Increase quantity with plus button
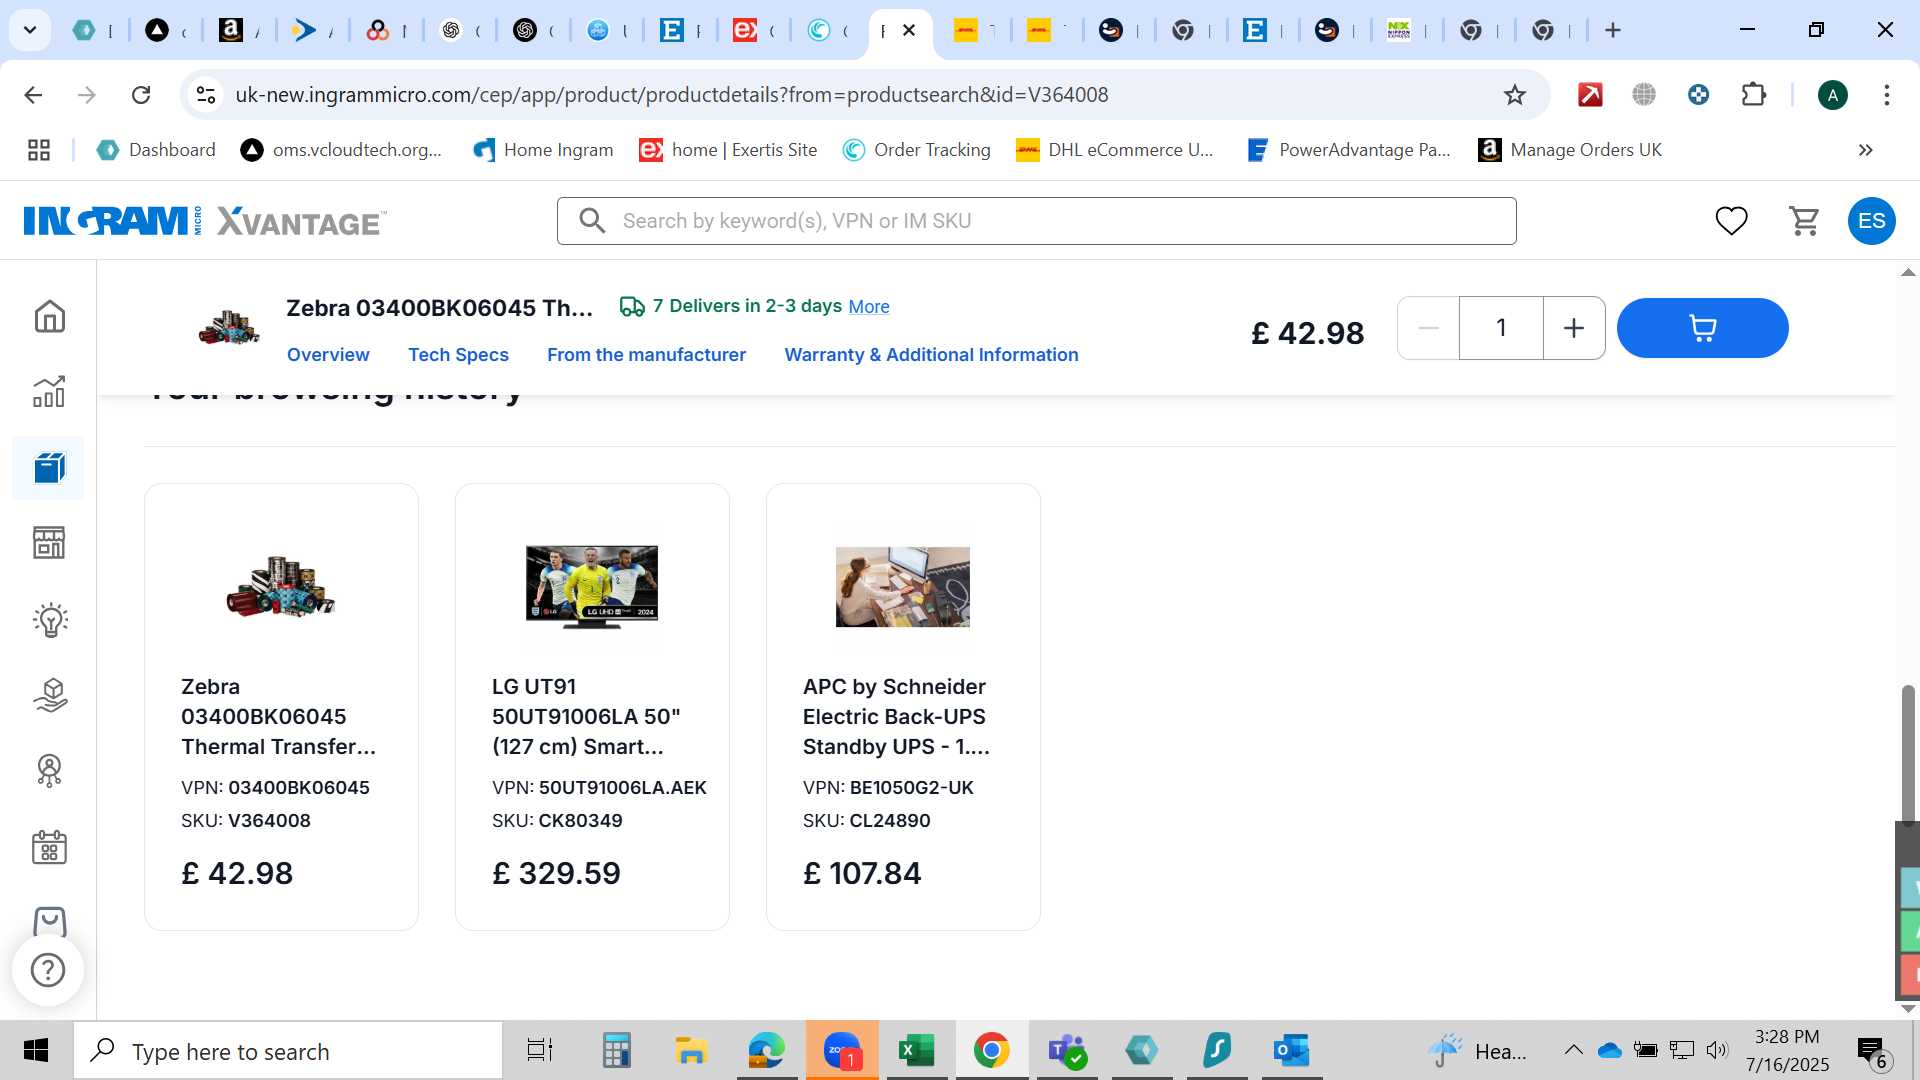 click(x=1574, y=328)
